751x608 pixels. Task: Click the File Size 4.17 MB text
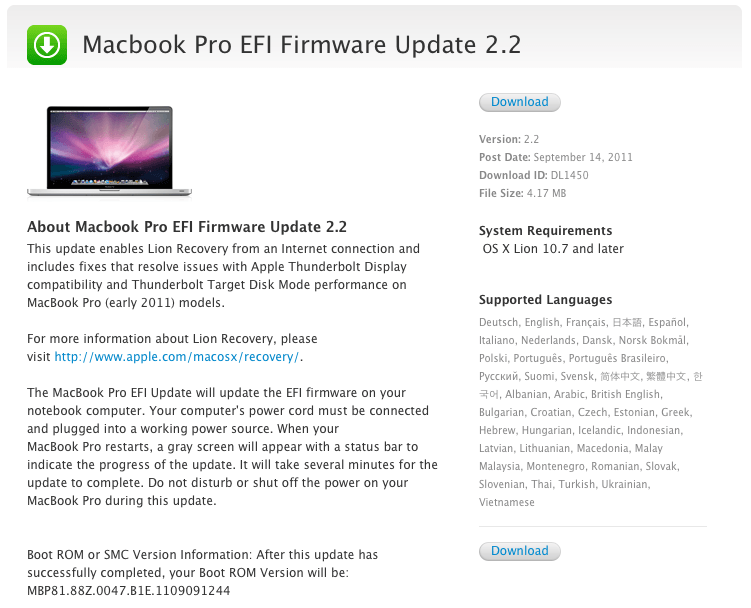523,194
